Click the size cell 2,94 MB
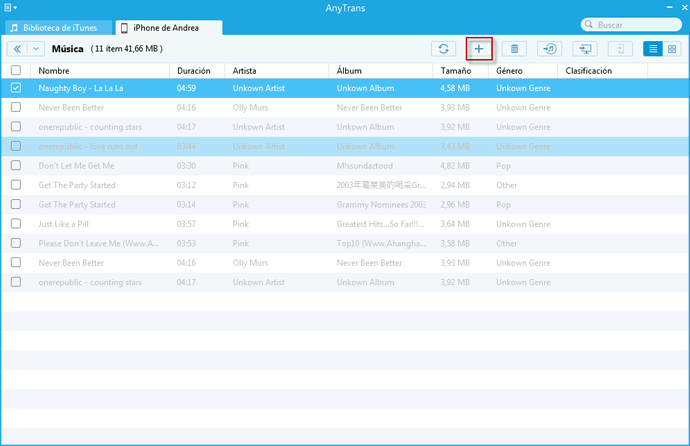Screen dimensions: 690x446 (x=455, y=185)
